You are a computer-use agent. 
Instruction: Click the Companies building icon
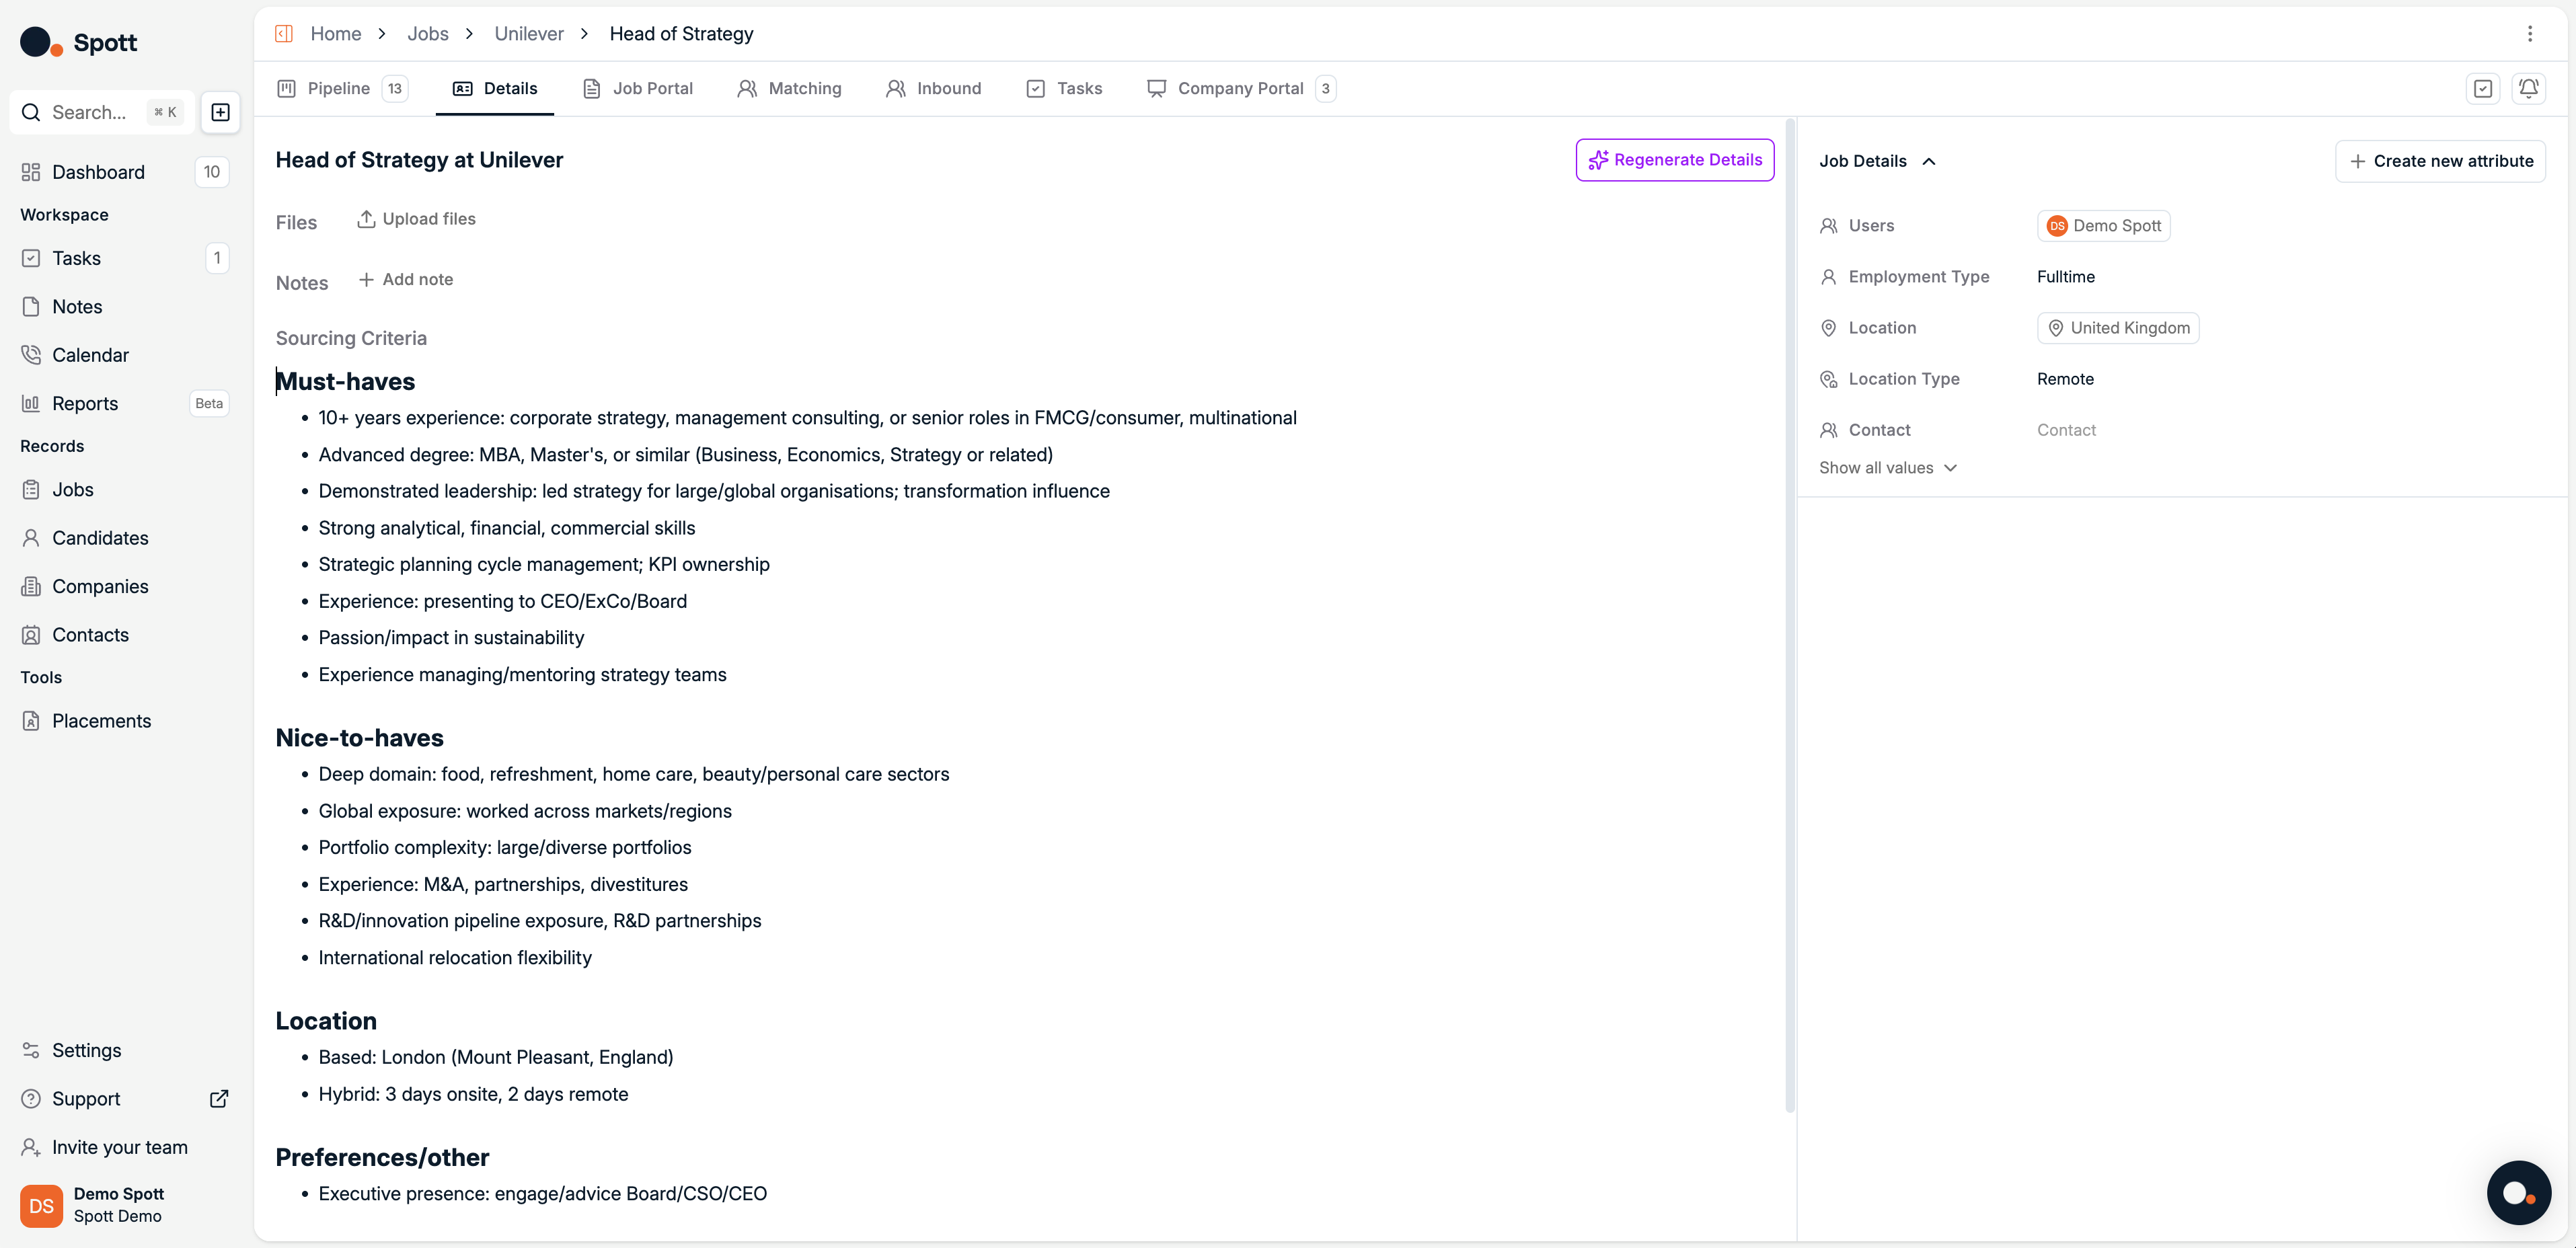(x=31, y=586)
